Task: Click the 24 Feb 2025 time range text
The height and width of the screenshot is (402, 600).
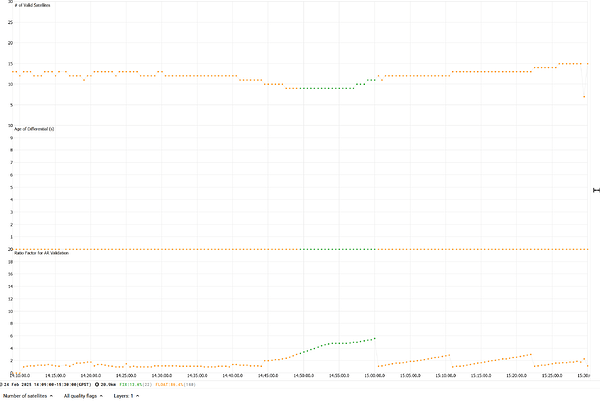Action: pyautogui.click(x=47, y=384)
